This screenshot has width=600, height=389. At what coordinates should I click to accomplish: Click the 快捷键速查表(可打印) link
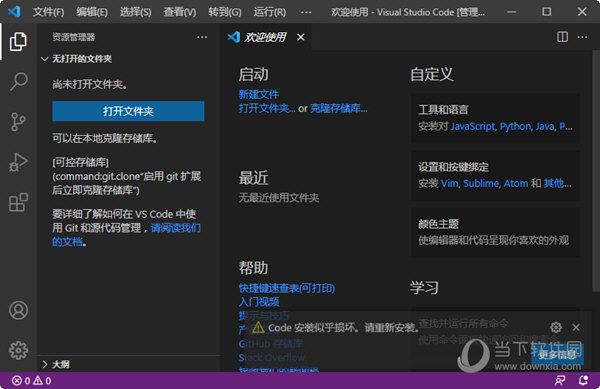click(287, 288)
